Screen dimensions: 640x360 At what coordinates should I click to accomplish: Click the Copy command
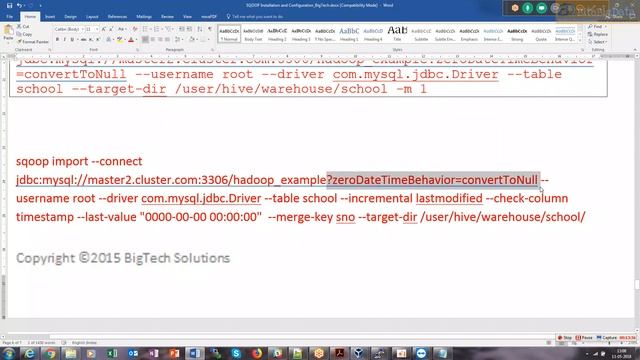(24, 34)
